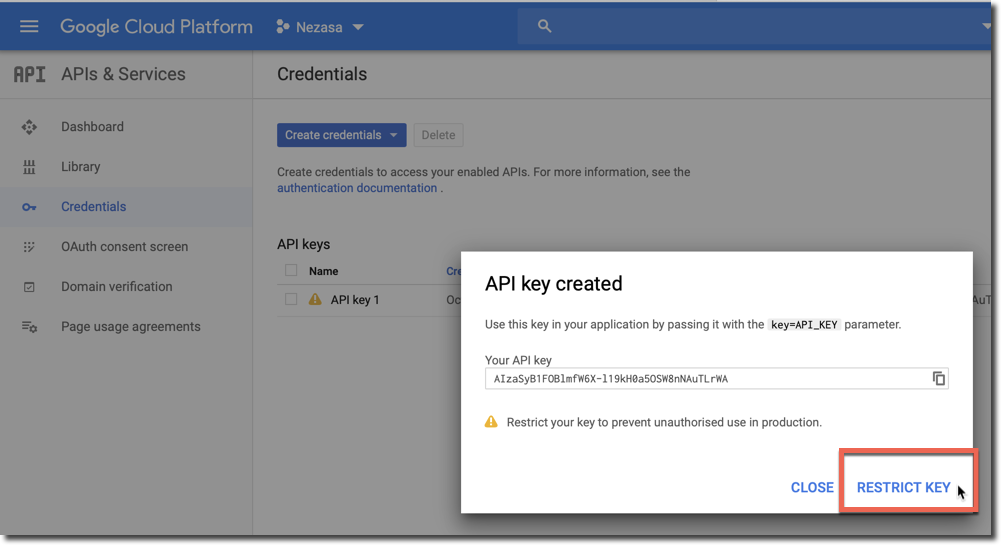Open the Nezasa project selector dropdown
The image size is (1001, 545).
(320, 27)
